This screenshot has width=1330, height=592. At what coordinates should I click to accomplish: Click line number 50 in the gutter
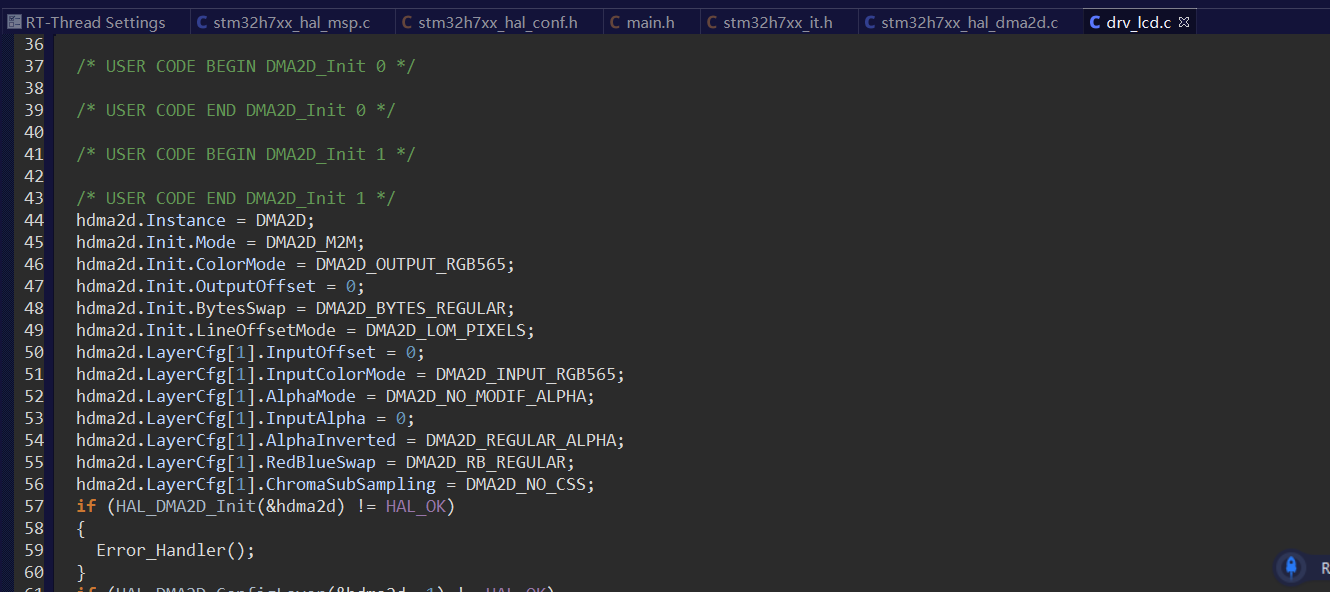(33, 352)
